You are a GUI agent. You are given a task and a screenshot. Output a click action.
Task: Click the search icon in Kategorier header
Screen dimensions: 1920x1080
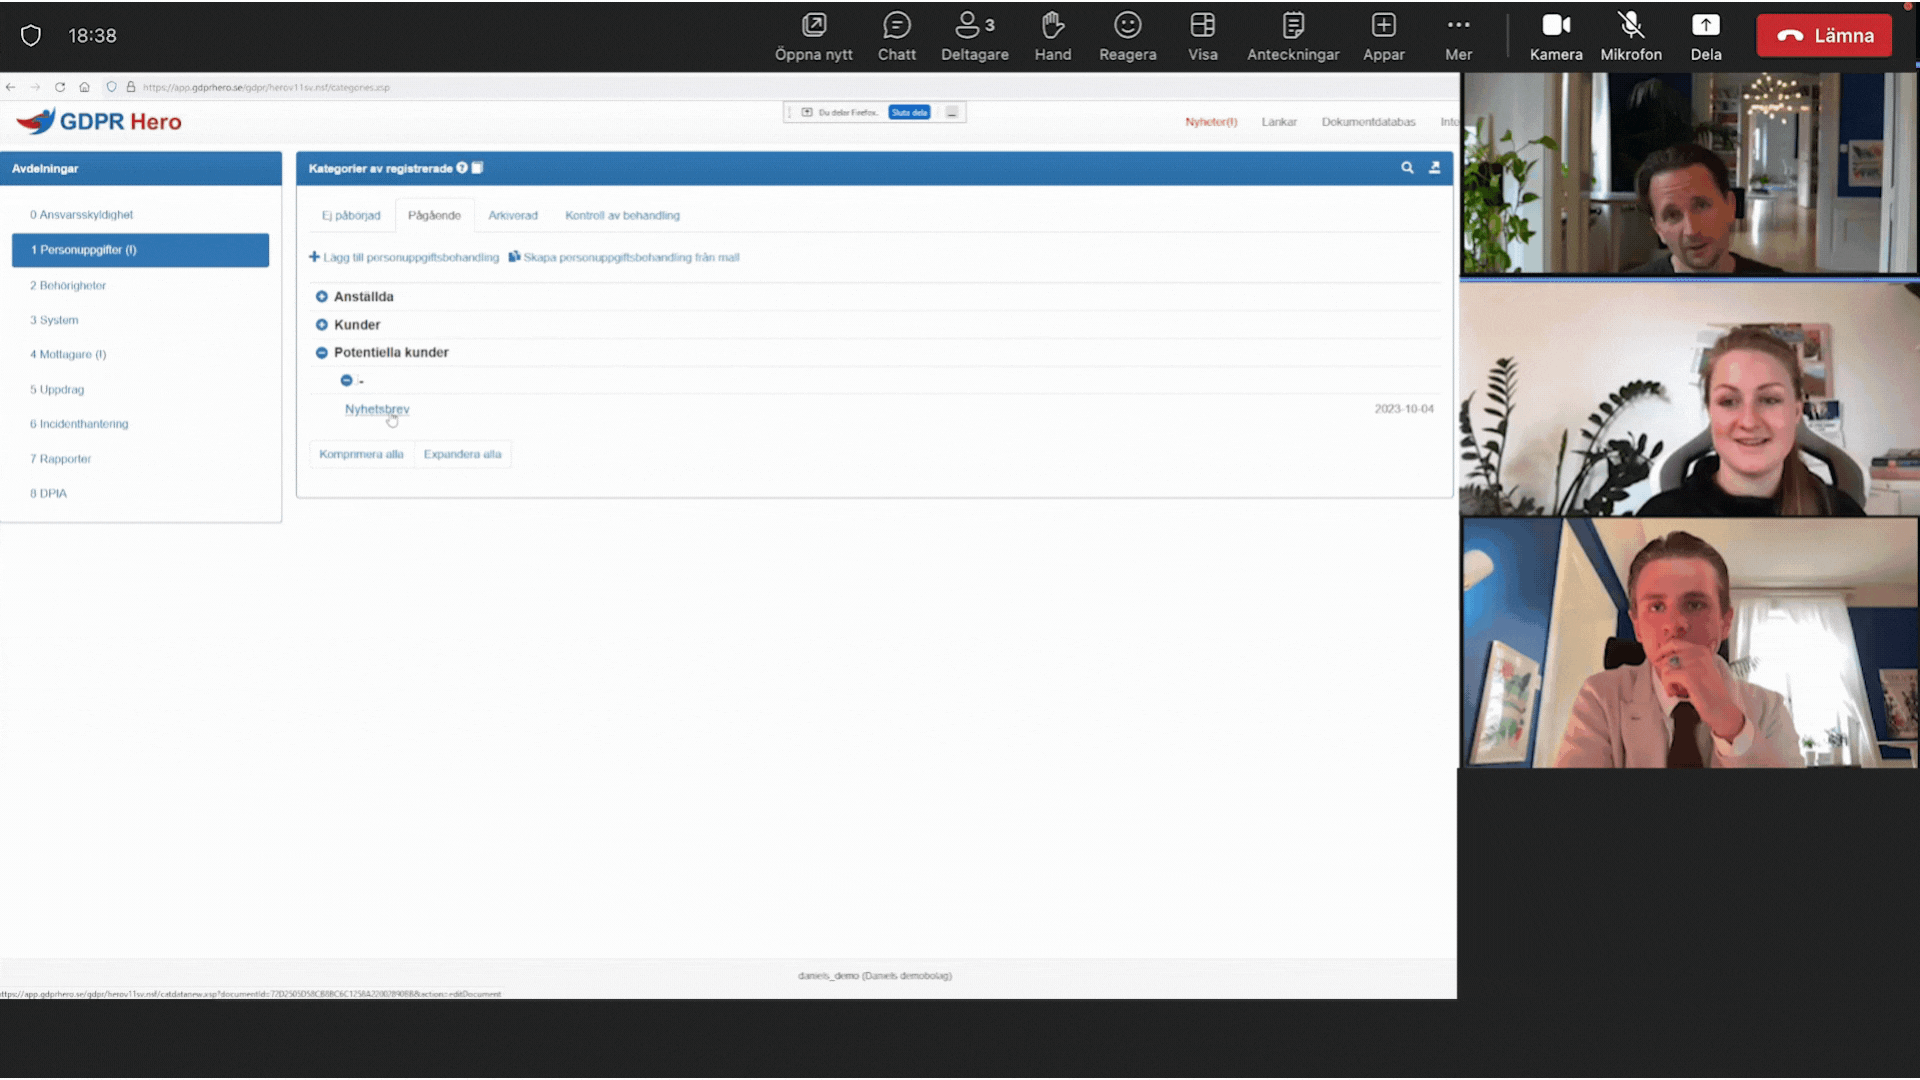(x=1407, y=168)
